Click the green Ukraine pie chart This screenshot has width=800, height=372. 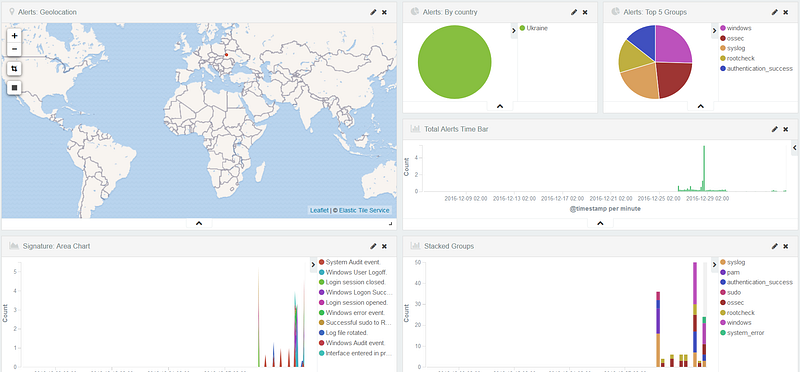[x=454, y=62]
